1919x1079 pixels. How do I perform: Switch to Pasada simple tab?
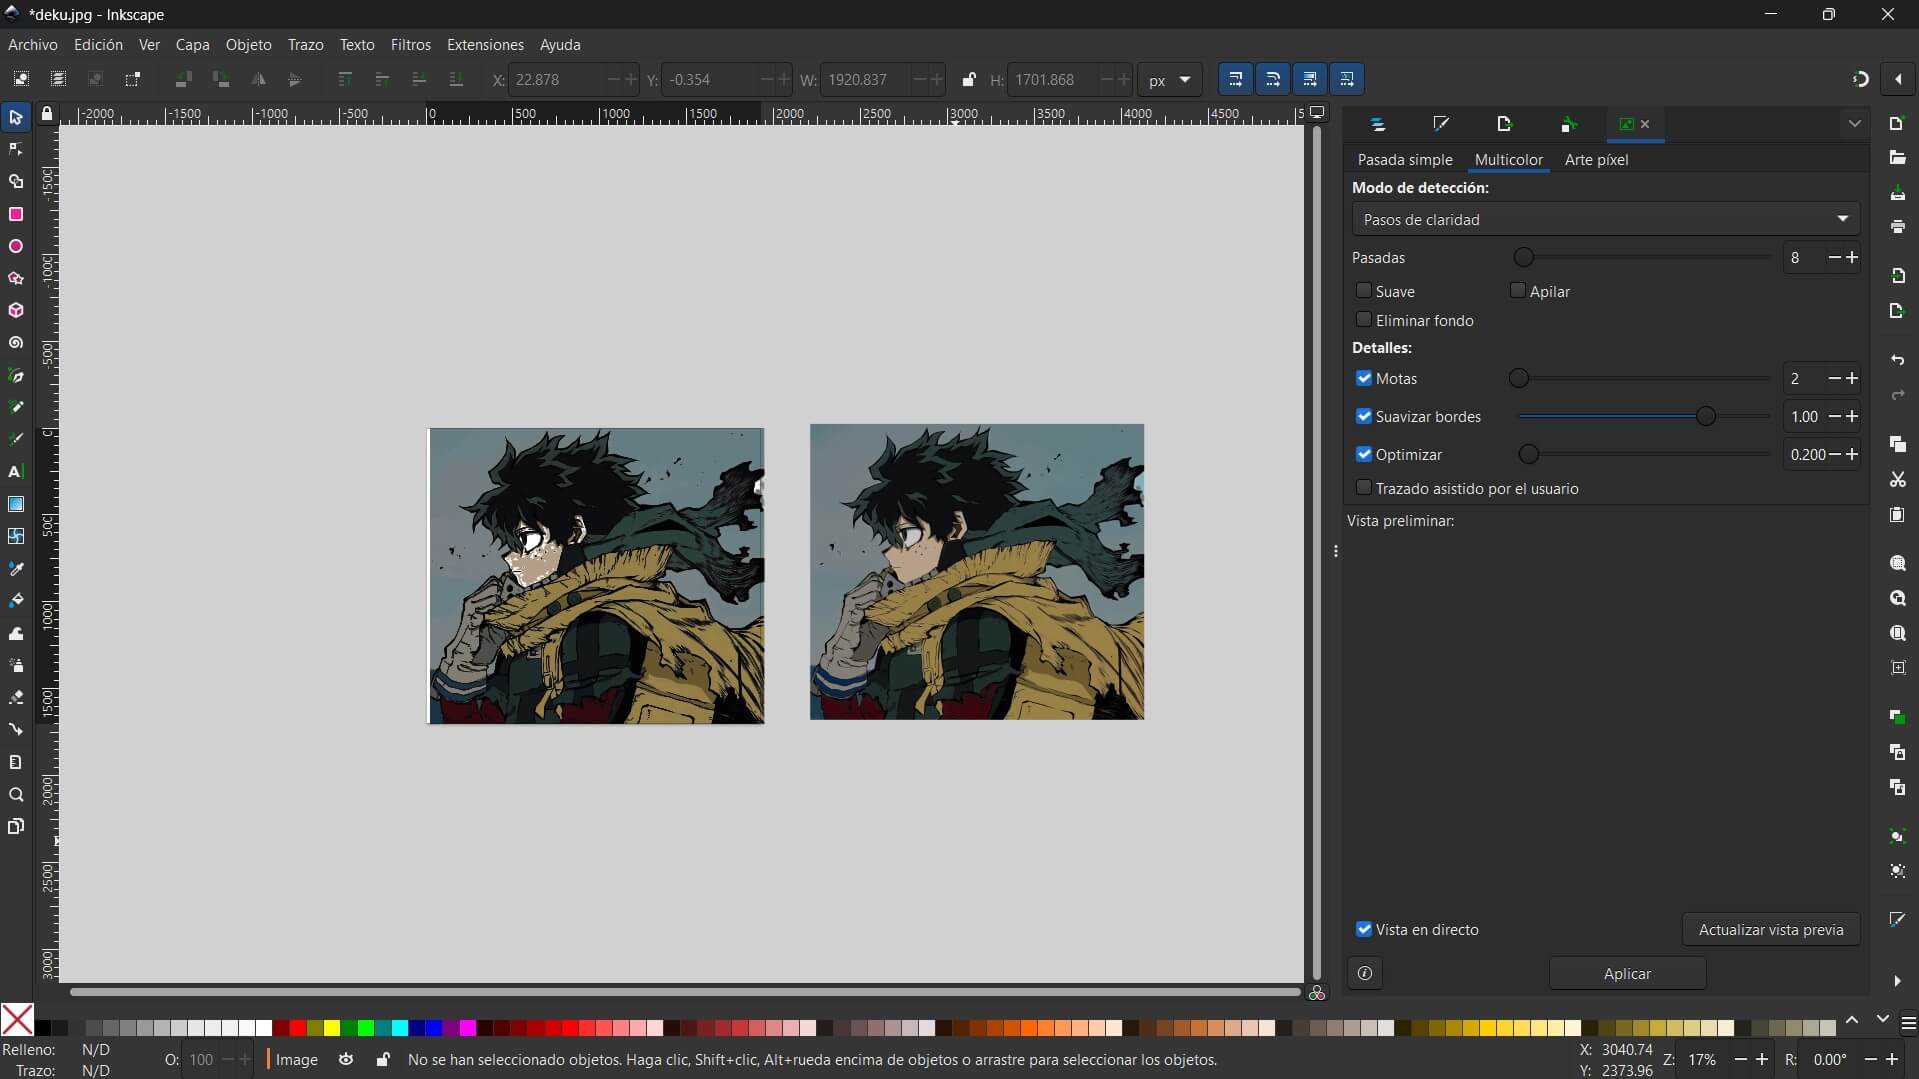(x=1404, y=160)
